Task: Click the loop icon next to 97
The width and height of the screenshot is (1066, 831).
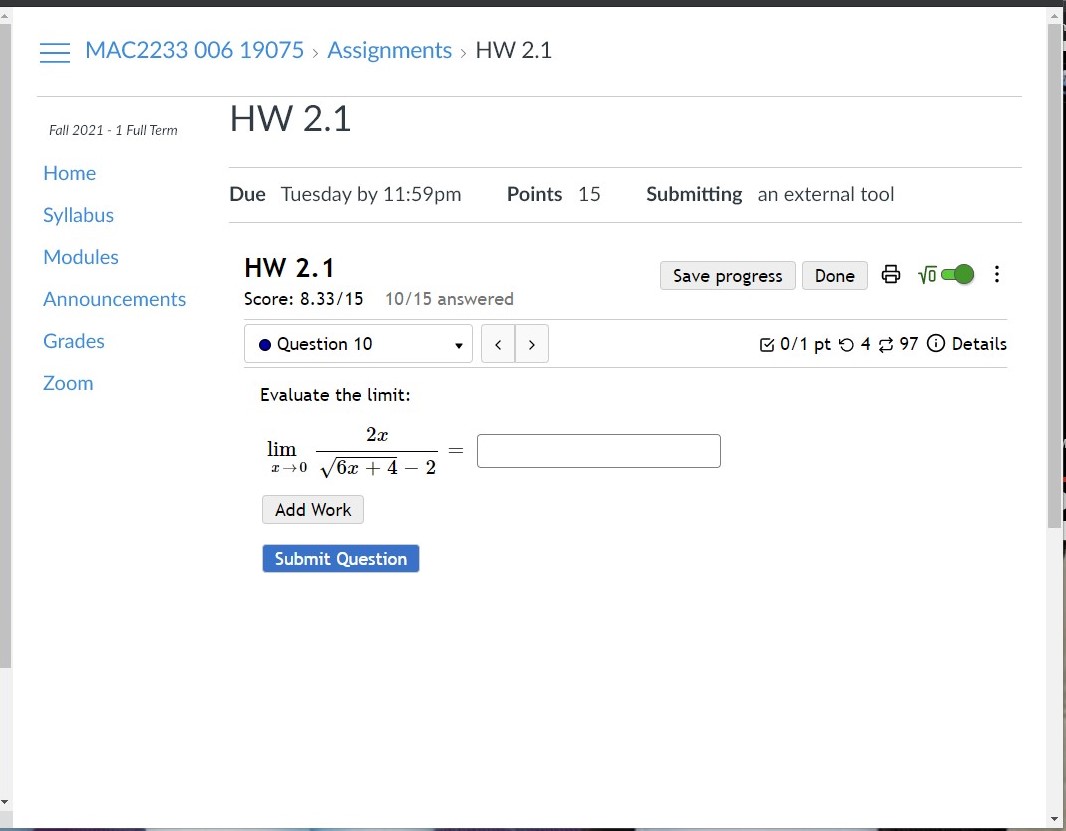Action: point(886,343)
